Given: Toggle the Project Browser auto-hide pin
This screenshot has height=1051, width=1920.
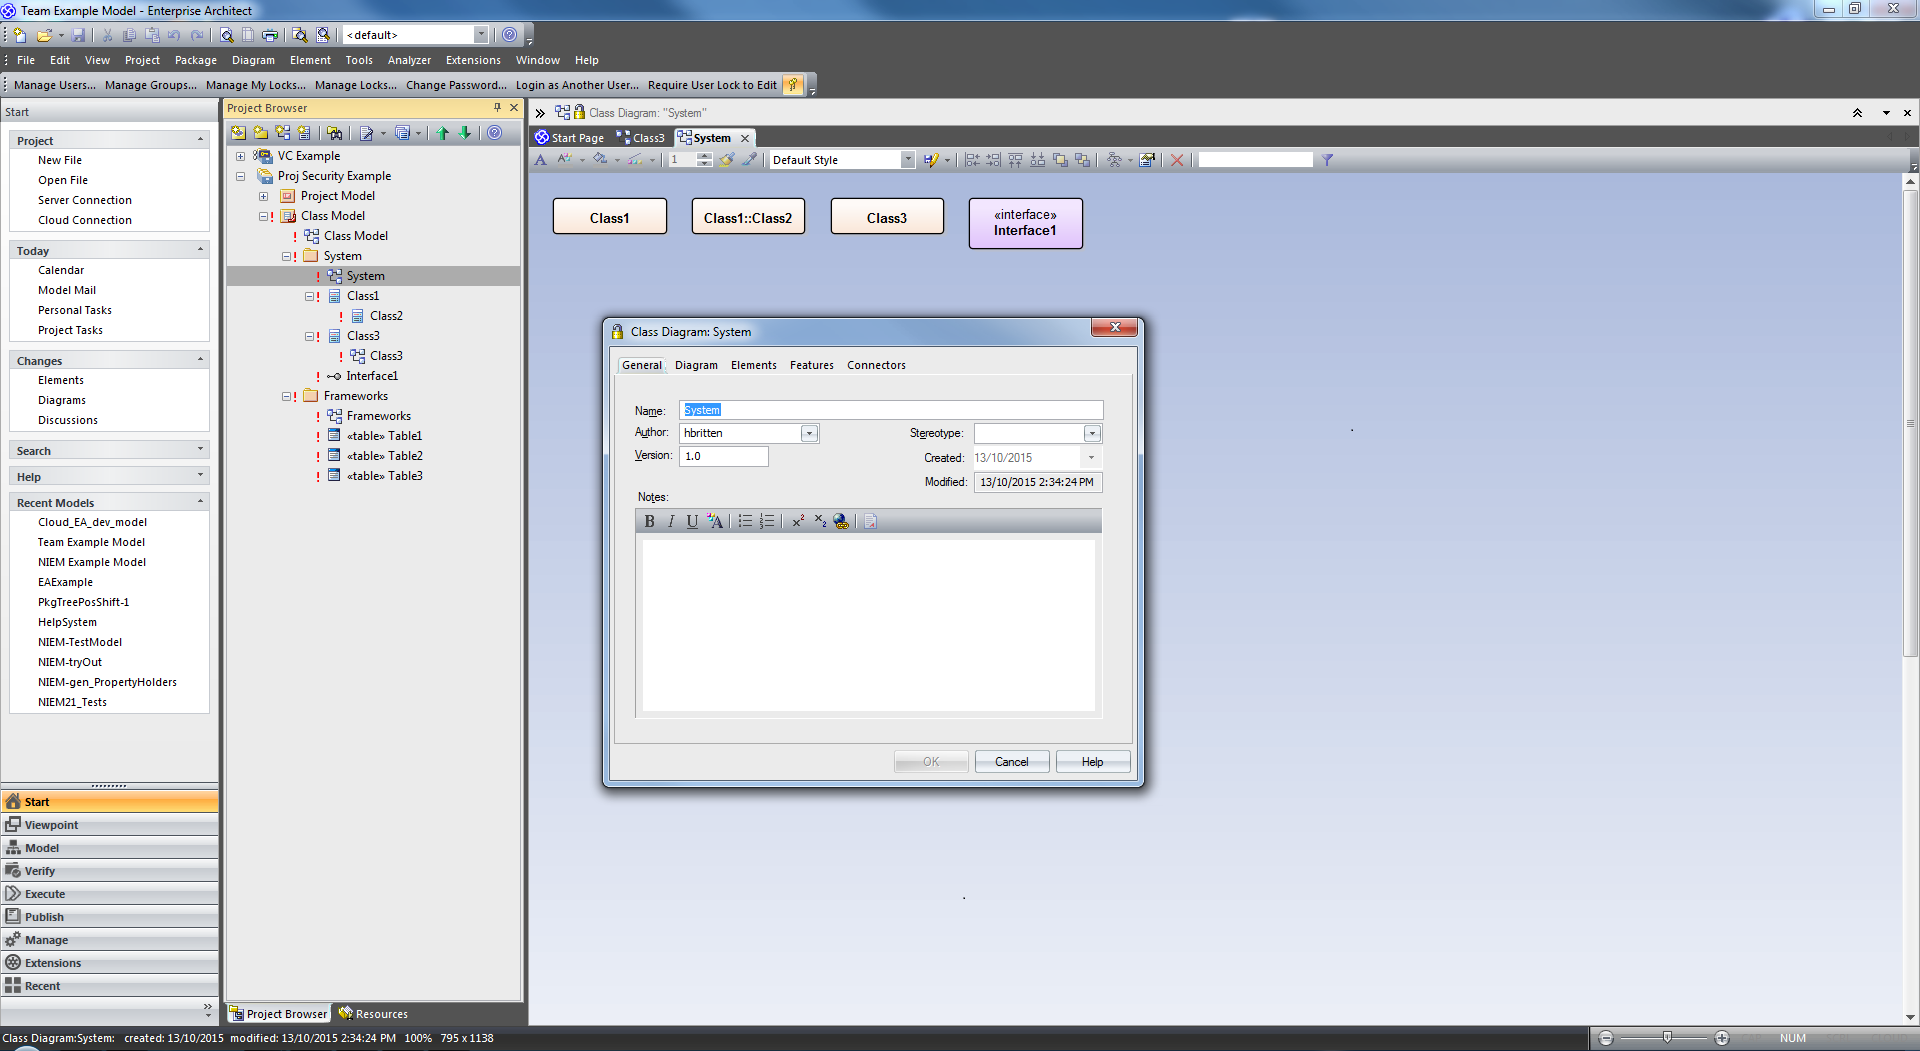Looking at the screenshot, I should click(497, 108).
